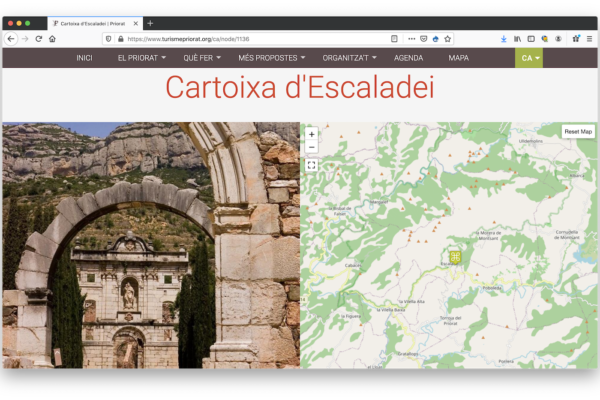Open the Agenda menu item
Image resolution: width=600 pixels, height=400 pixels.
pyautogui.click(x=408, y=58)
